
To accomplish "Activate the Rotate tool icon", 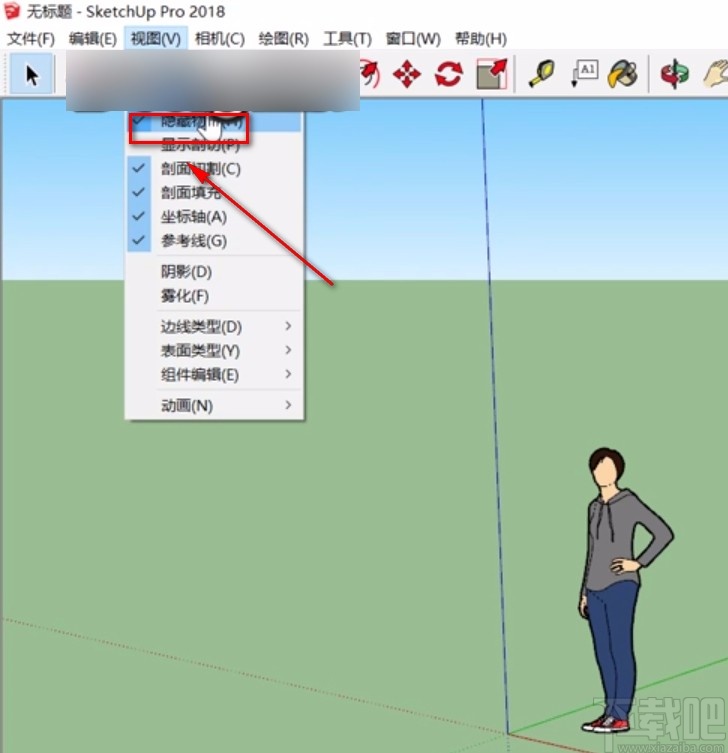I will pos(449,74).
